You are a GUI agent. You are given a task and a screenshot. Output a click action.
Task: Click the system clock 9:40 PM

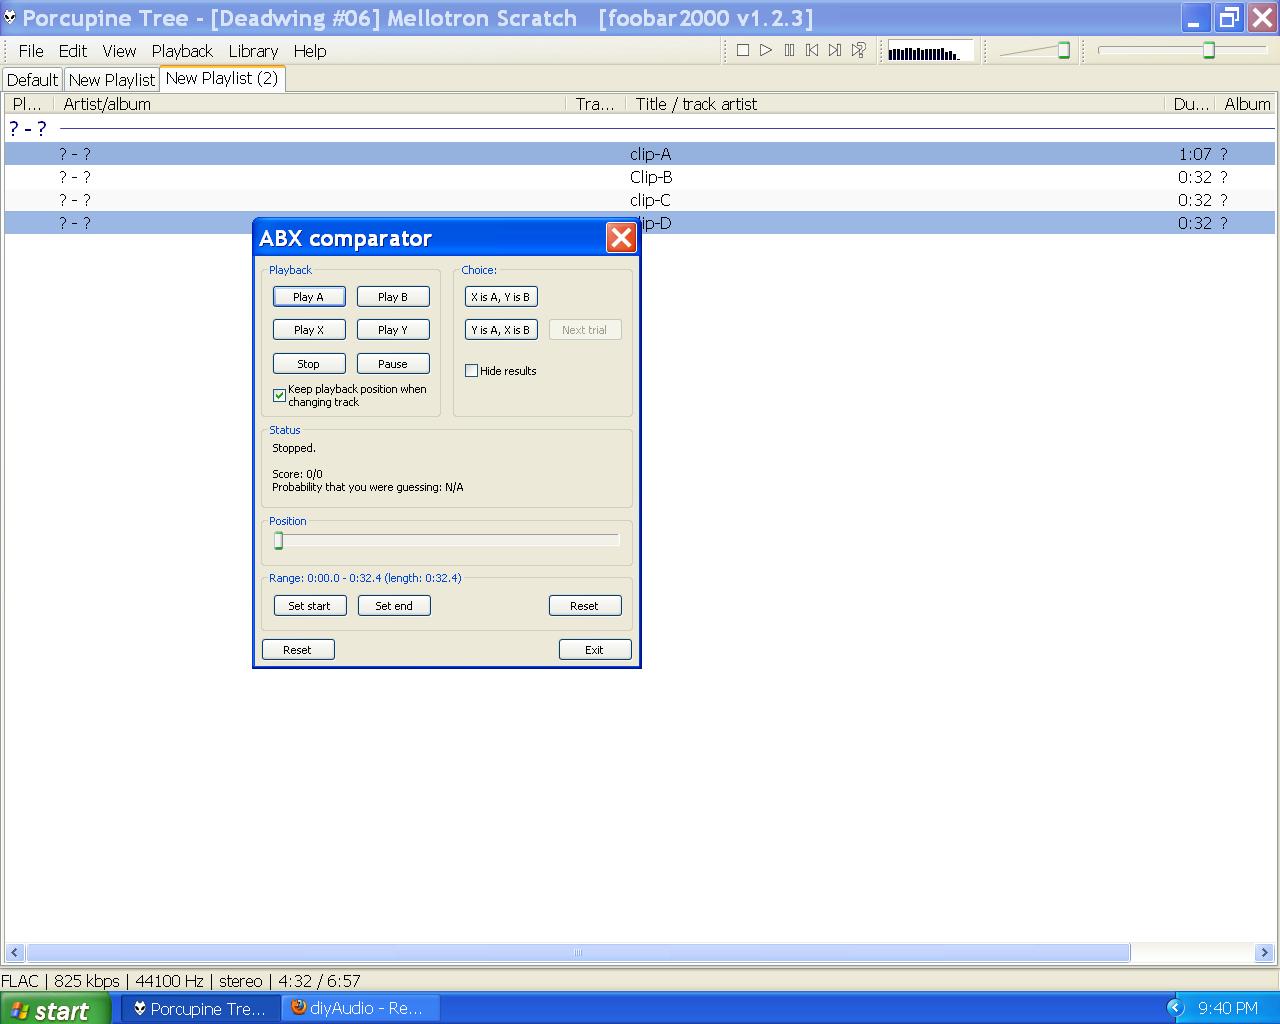pyautogui.click(x=1228, y=1008)
